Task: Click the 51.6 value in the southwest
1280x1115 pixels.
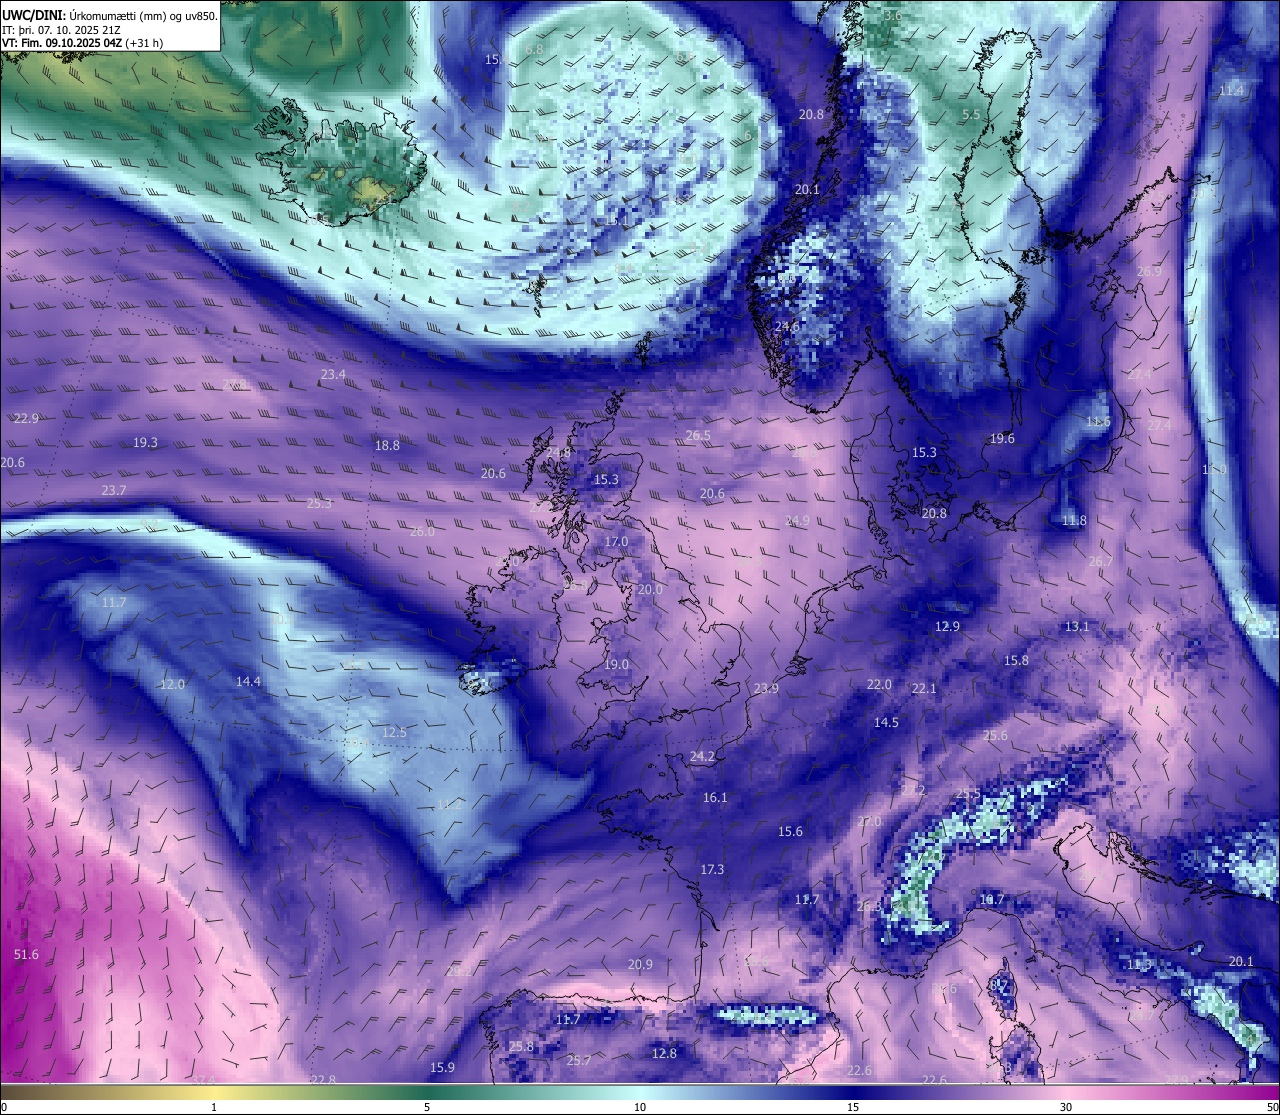Action: pyautogui.click(x=26, y=955)
